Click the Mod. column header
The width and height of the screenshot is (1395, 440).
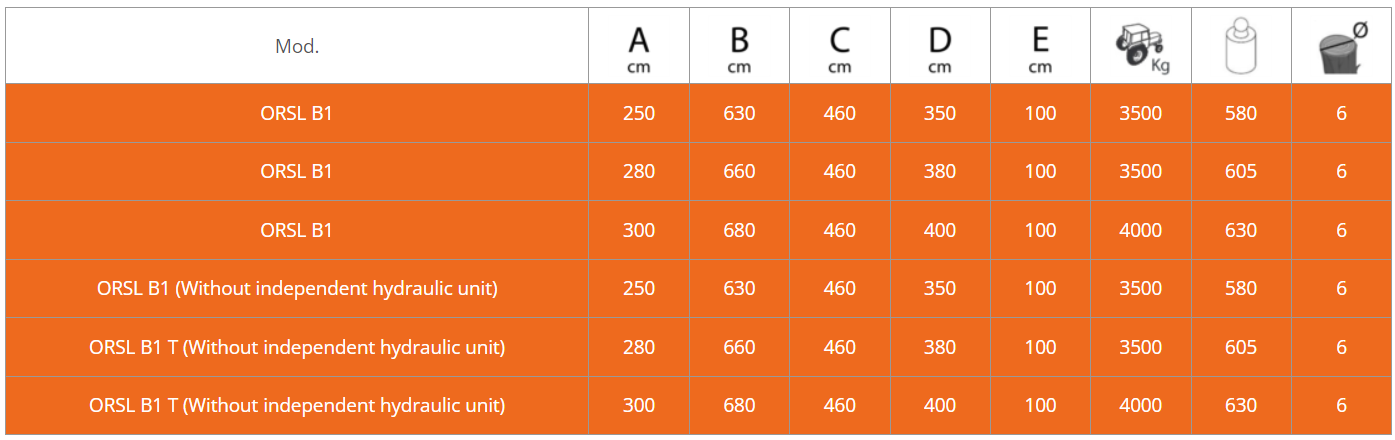pos(297,46)
